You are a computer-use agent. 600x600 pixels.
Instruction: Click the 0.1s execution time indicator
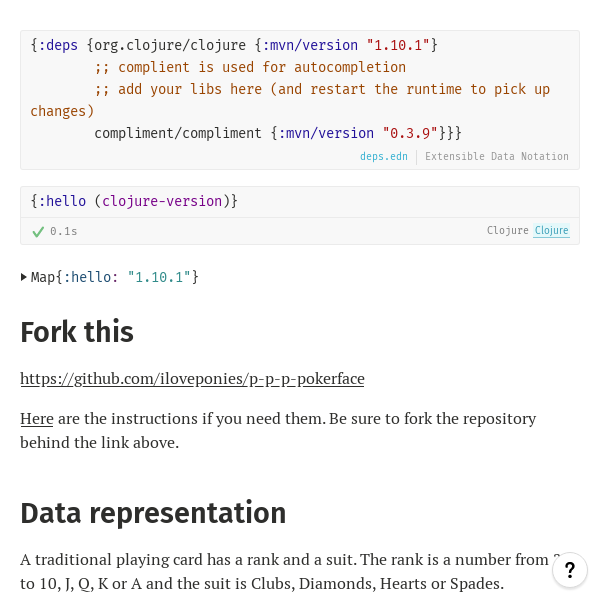[x=64, y=231]
